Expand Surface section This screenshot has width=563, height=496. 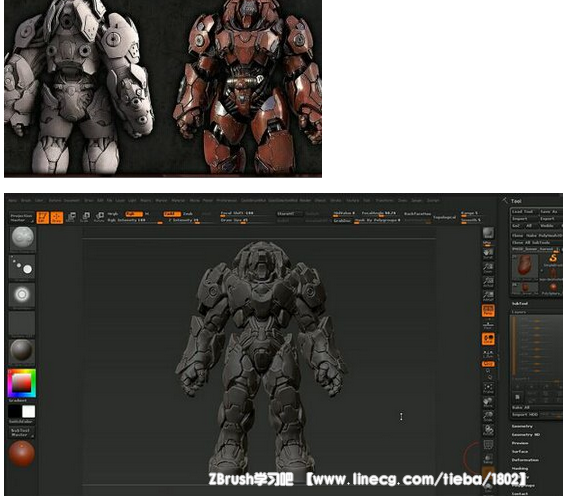[x=520, y=451]
